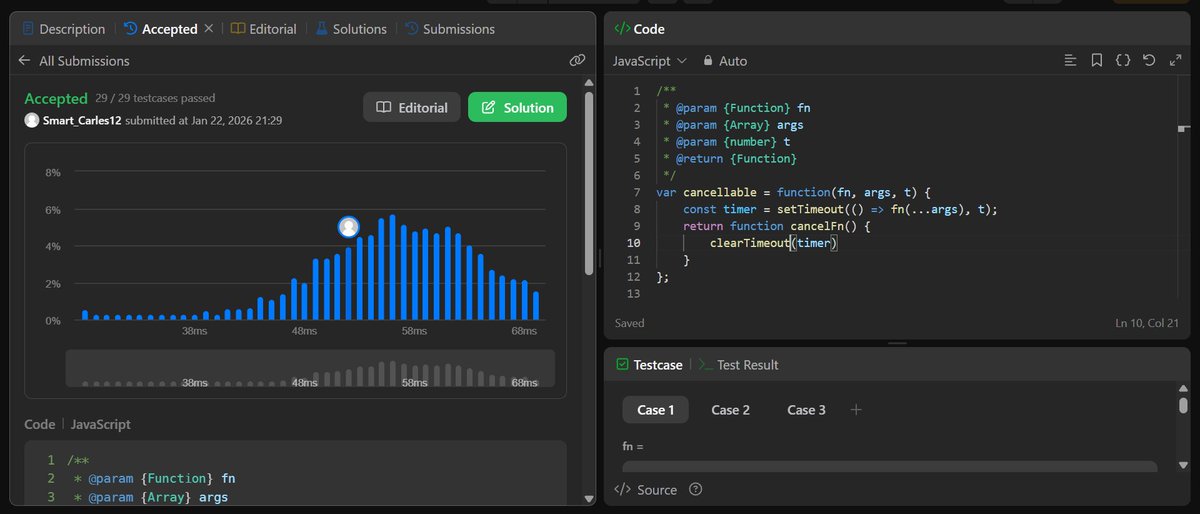Open the Submissions tab
The image size is (1200, 514).
click(x=449, y=29)
